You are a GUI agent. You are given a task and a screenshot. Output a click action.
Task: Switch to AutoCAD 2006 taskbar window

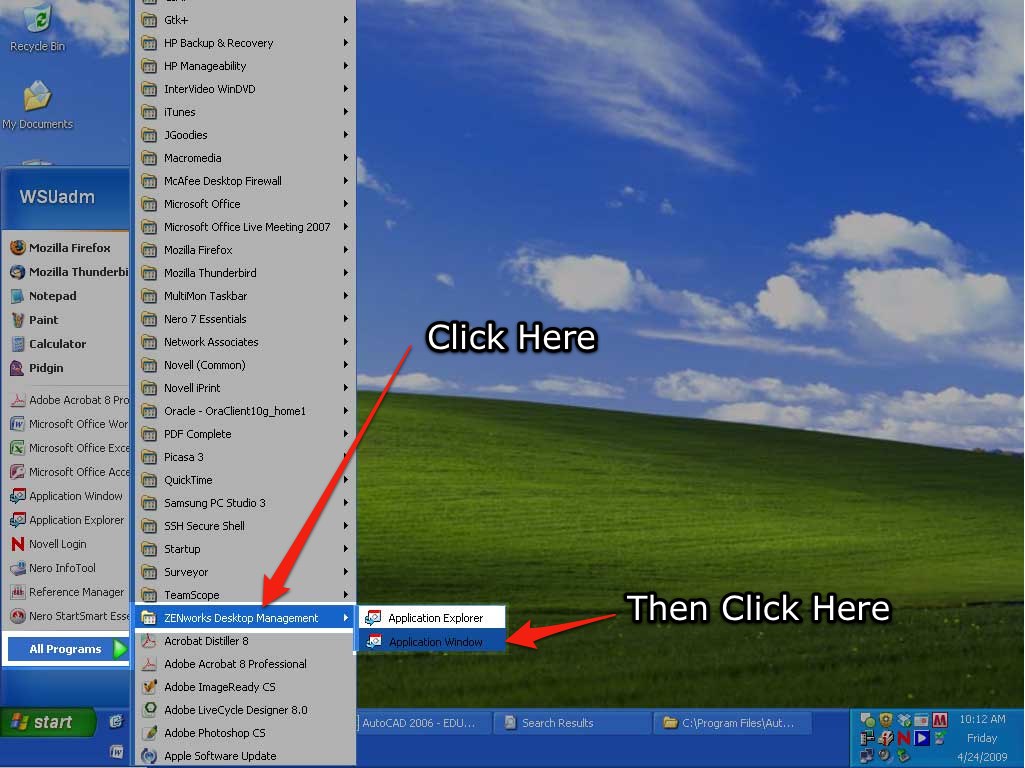420,723
